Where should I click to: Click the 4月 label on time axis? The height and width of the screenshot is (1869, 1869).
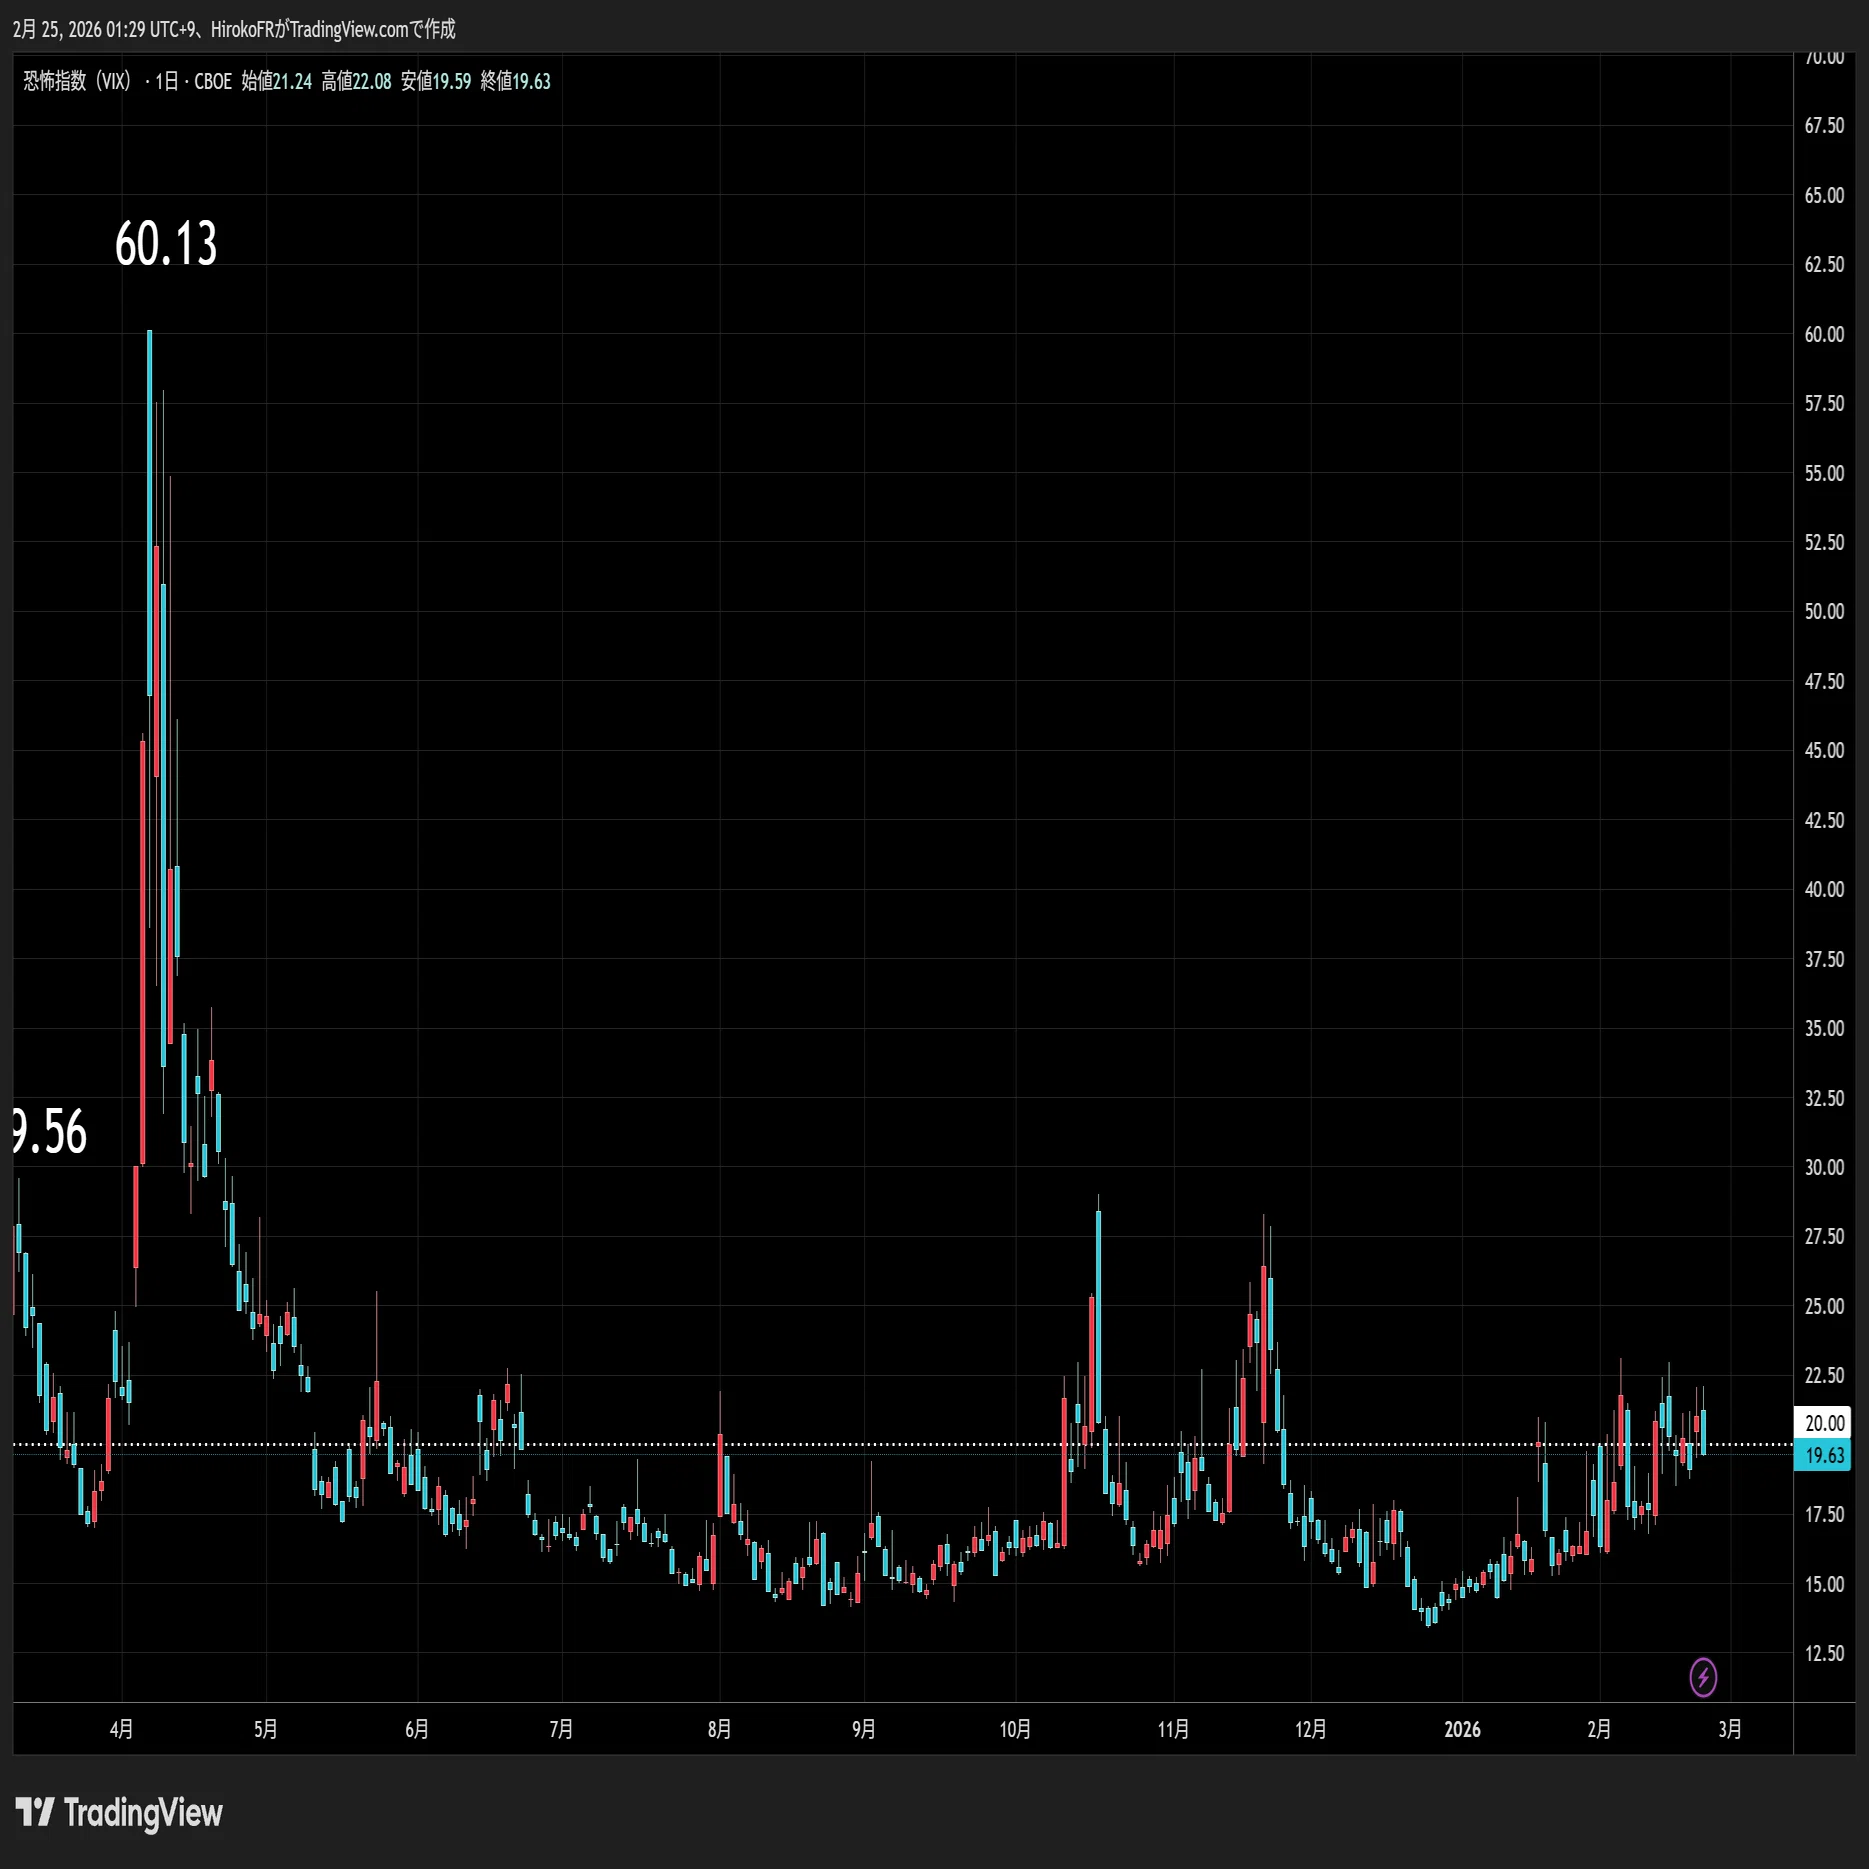[121, 1729]
